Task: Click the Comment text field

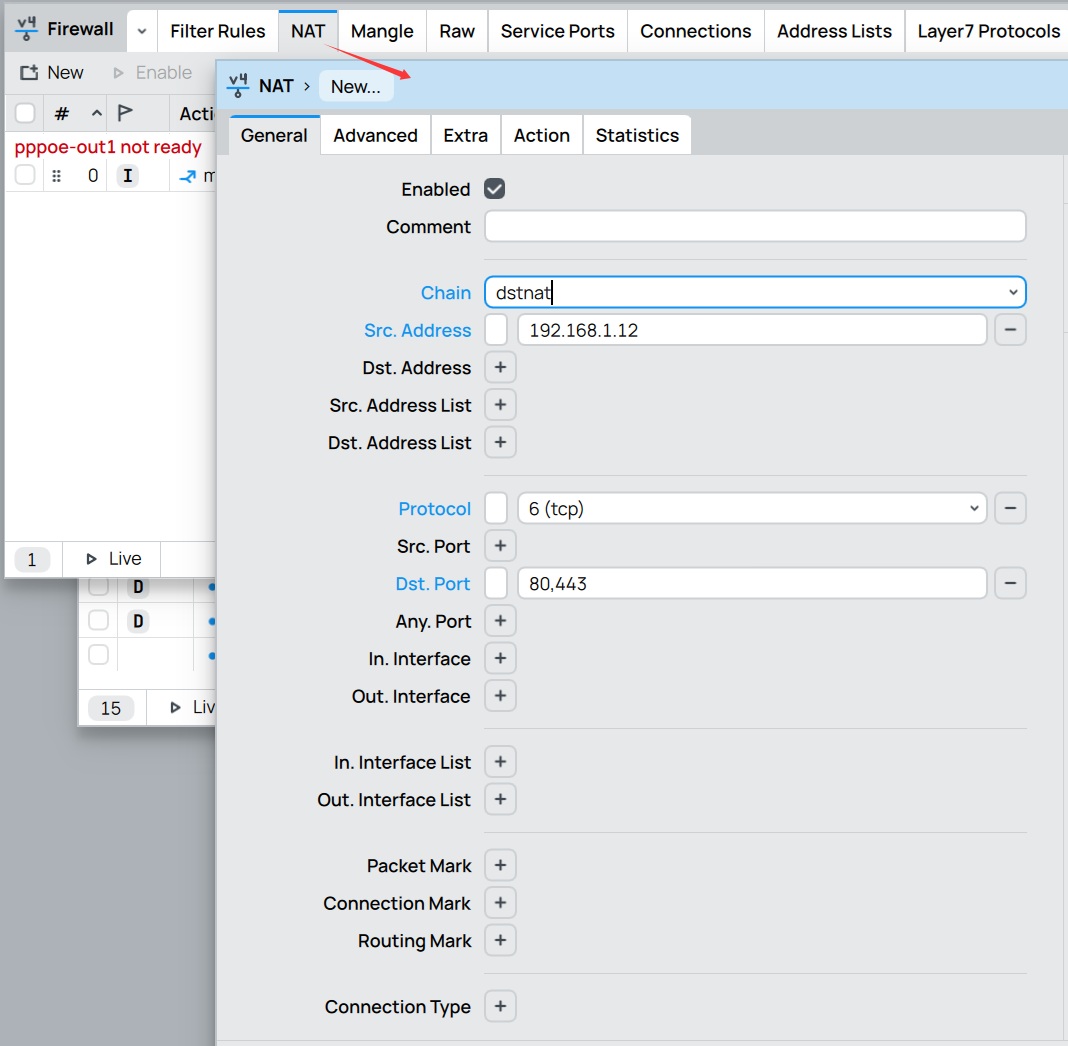Action: coord(755,226)
